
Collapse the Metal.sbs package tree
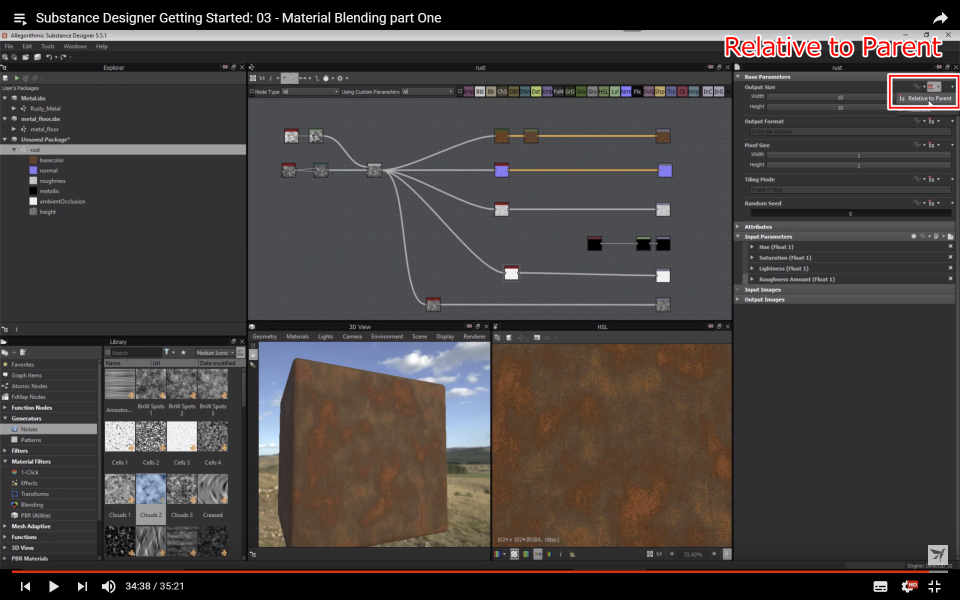[6, 98]
